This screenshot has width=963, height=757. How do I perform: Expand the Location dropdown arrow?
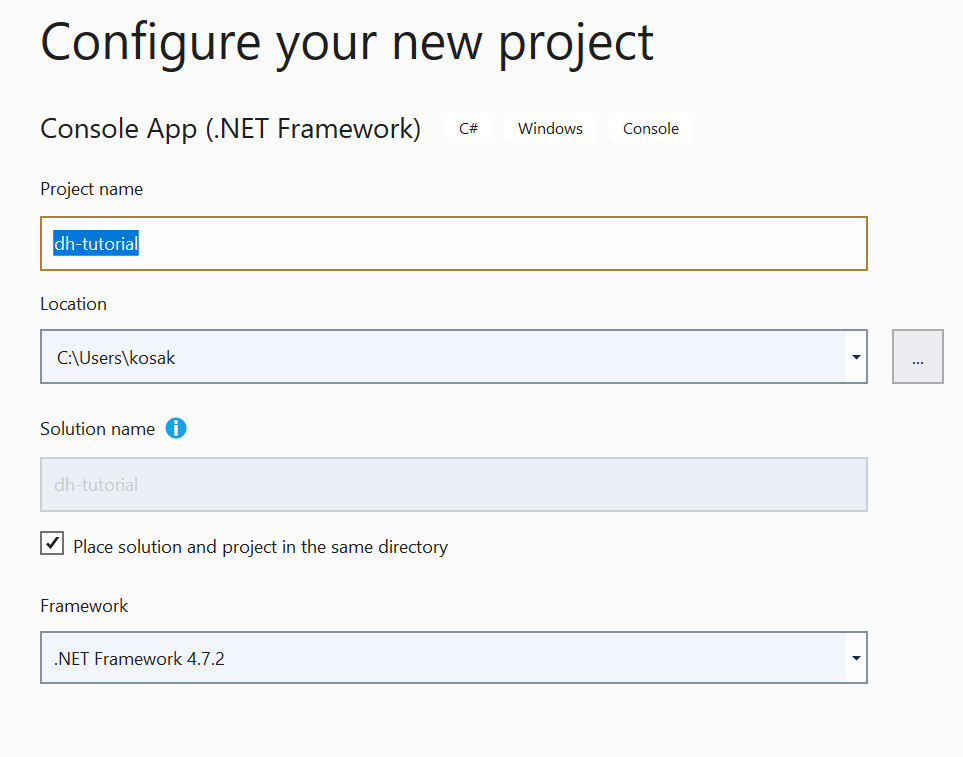856,357
